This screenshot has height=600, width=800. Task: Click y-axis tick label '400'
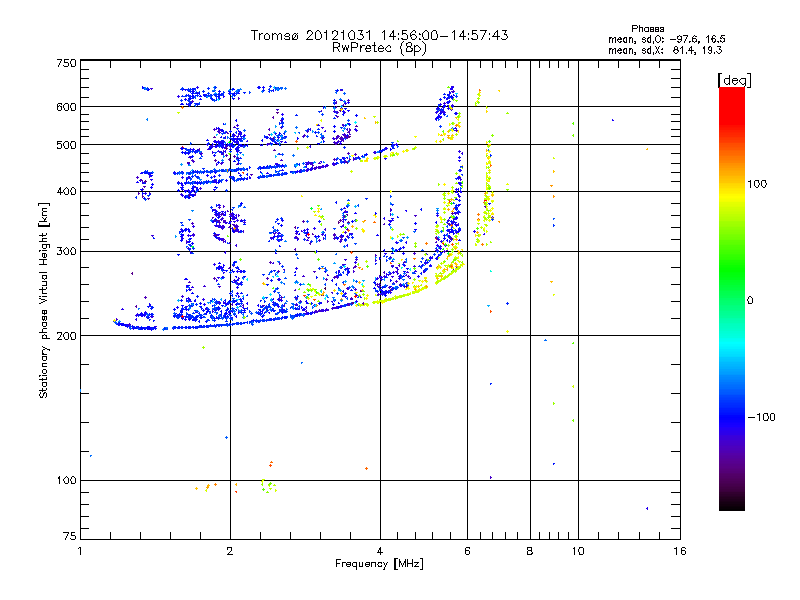click(x=66, y=192)
